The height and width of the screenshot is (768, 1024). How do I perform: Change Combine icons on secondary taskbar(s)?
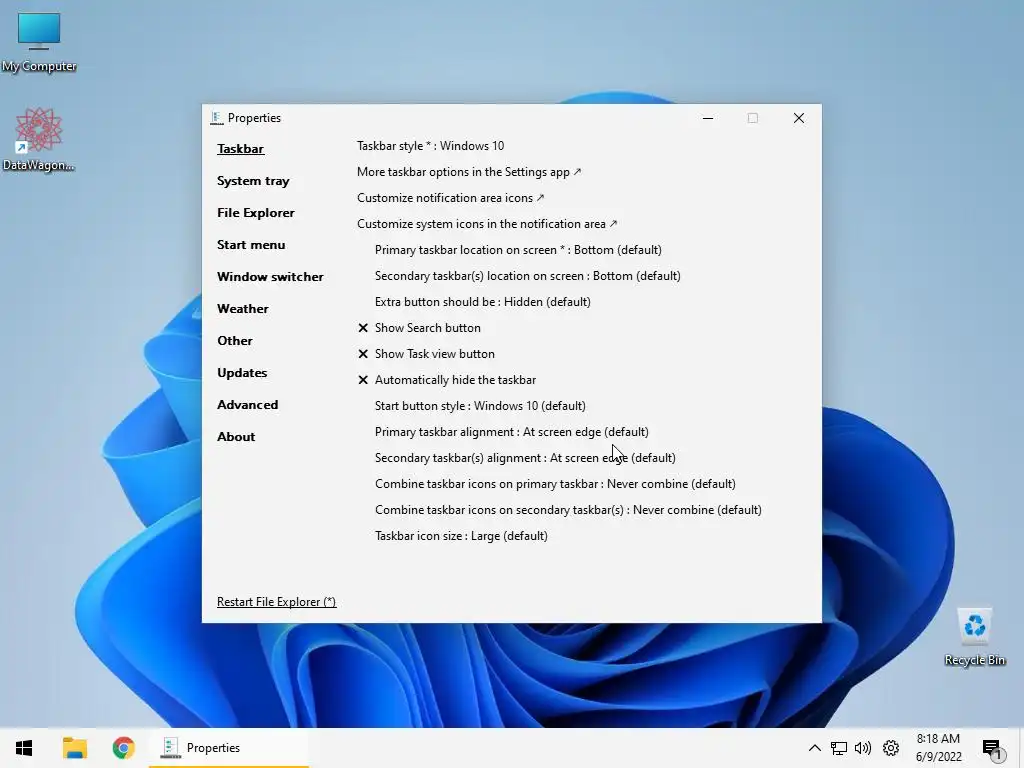pos(568,510)
